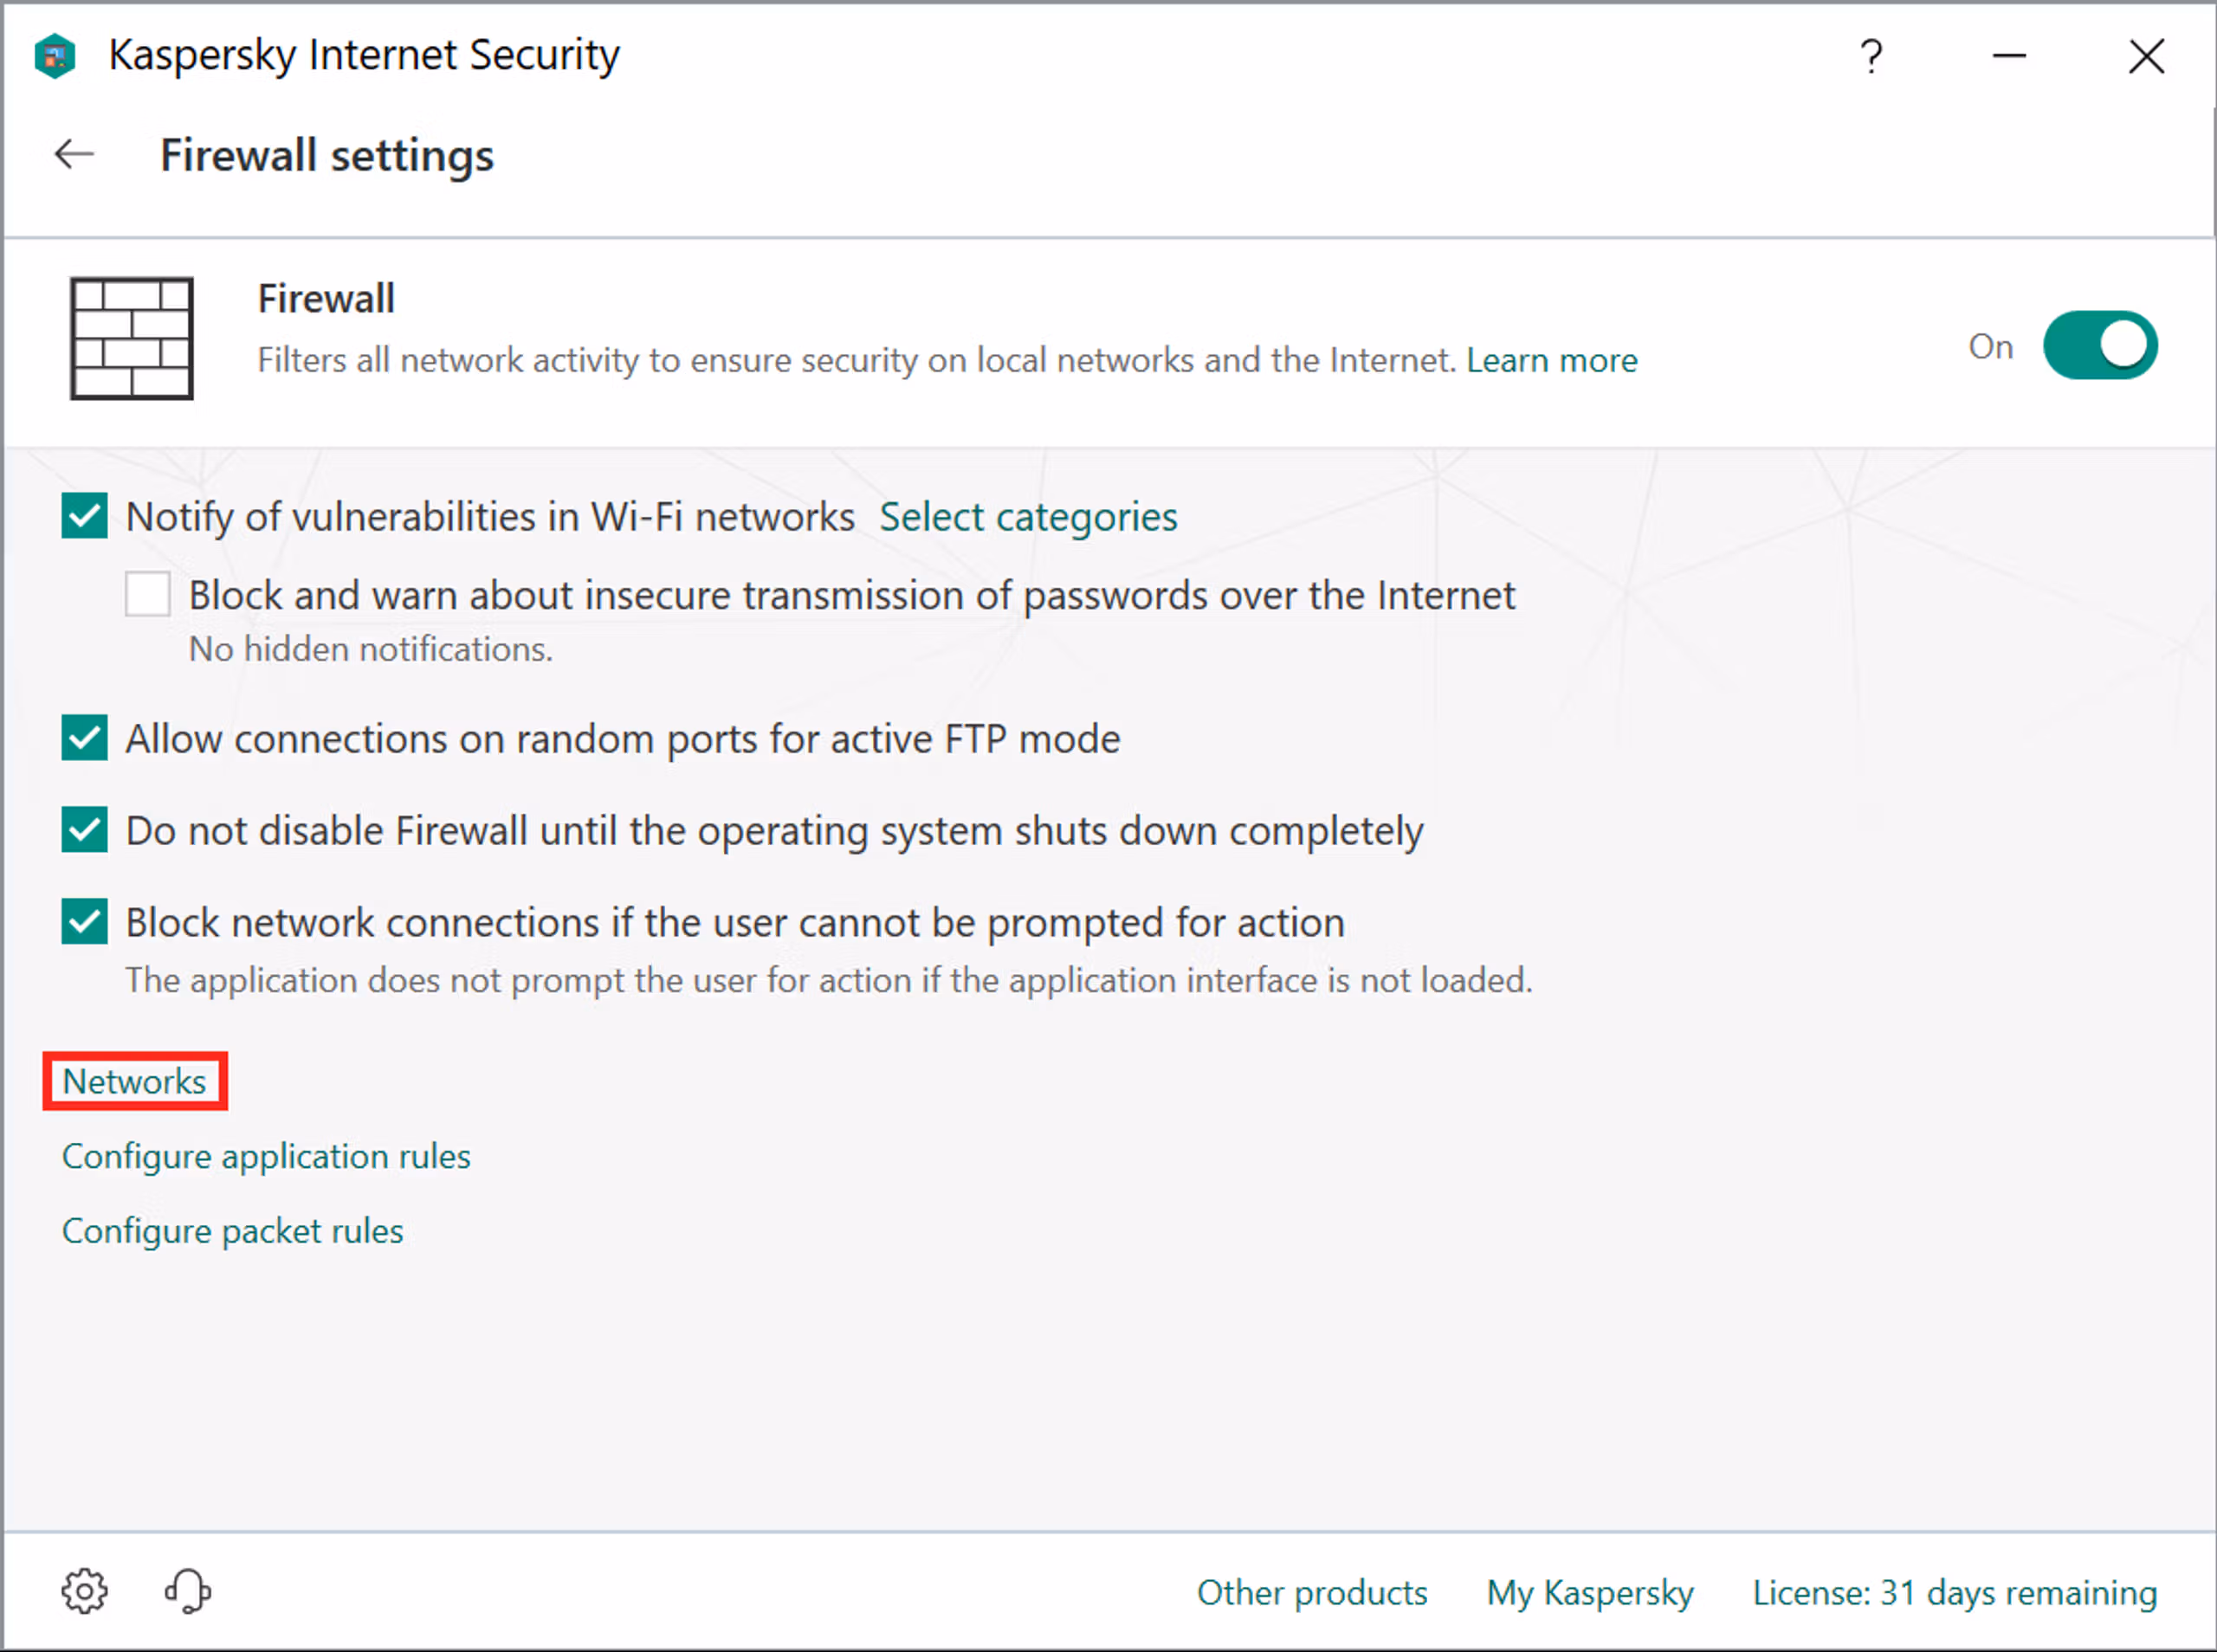Image resolution: width=2217 pixels, height=1652 pixels.
Task: Open the Select categories link
Action: (1027, 517)
